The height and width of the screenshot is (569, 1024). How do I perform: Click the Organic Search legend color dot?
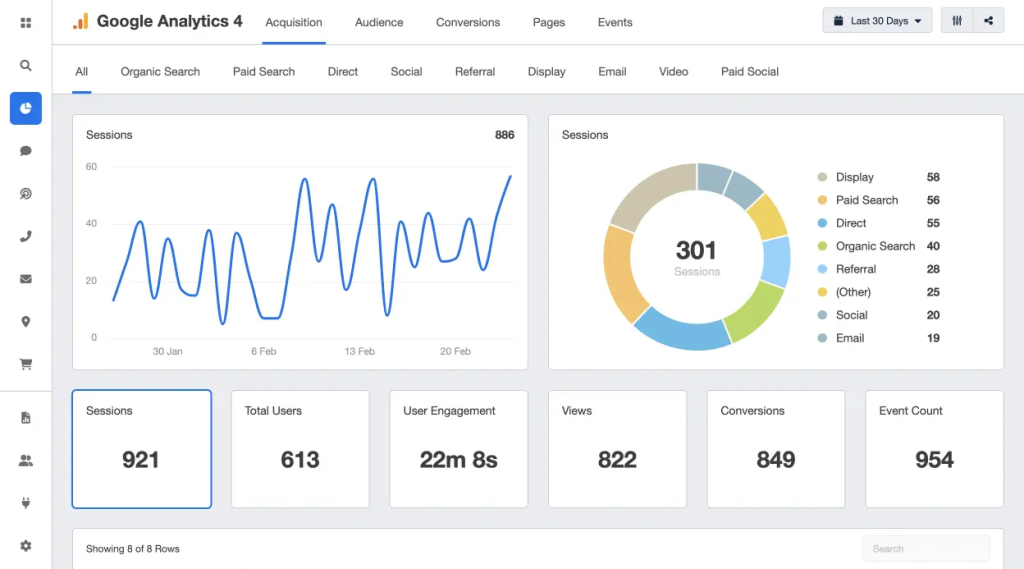tap(822, 246)
